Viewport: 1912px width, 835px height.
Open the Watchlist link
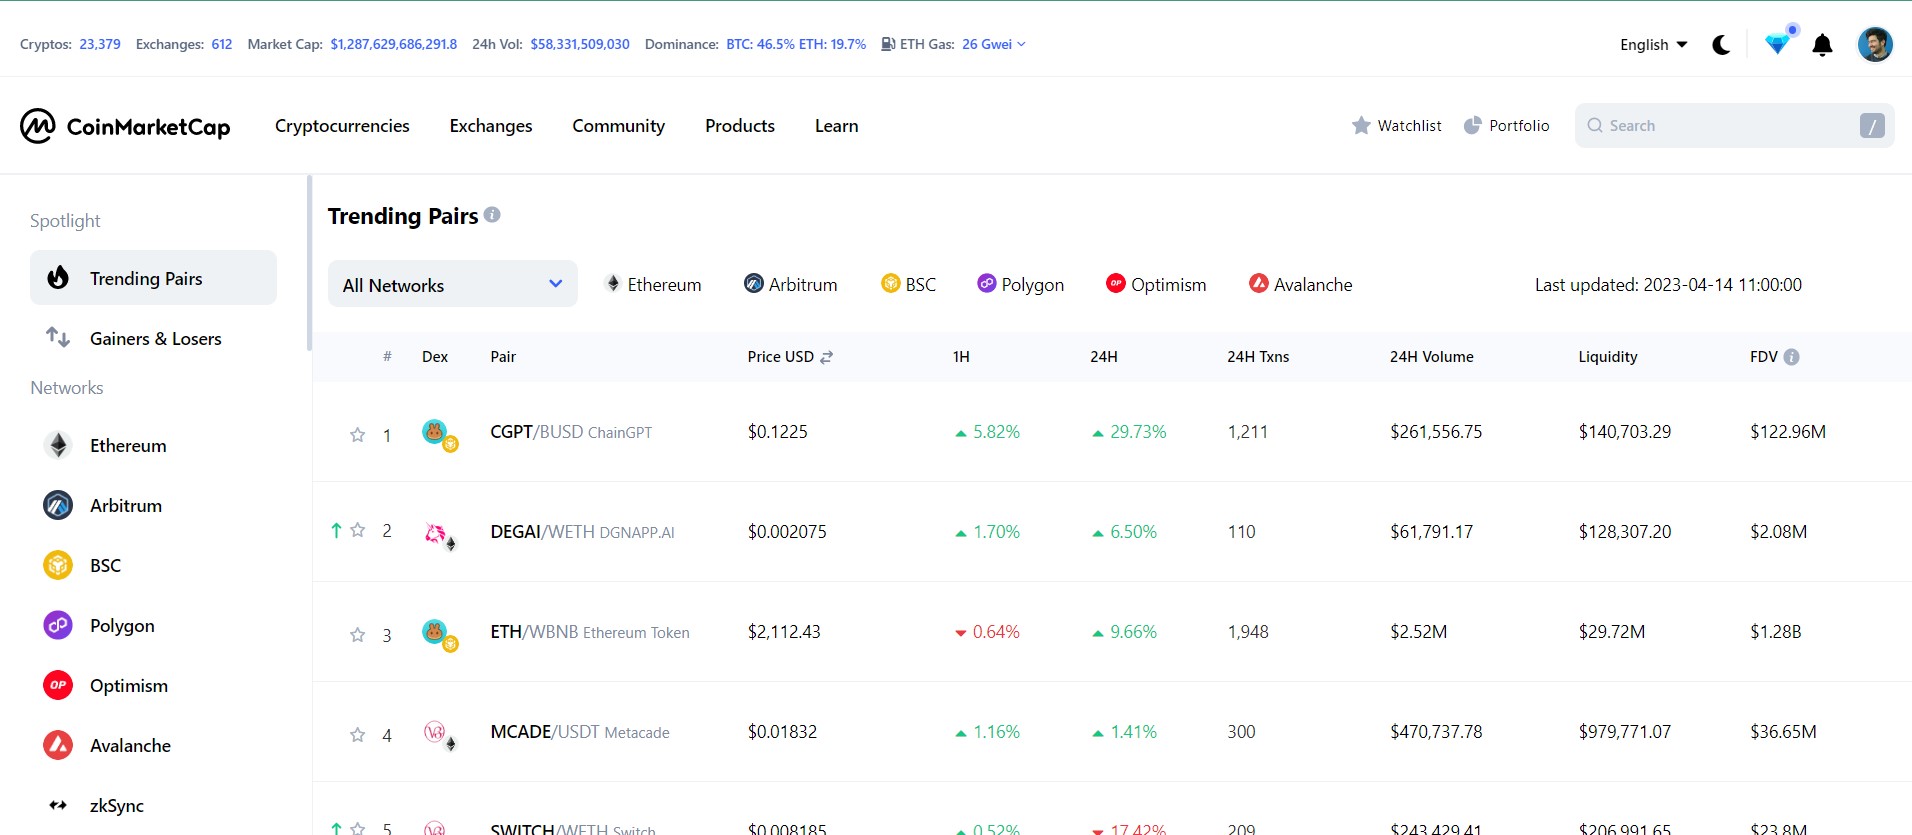pyautogui.click(x=1397, y=126)
